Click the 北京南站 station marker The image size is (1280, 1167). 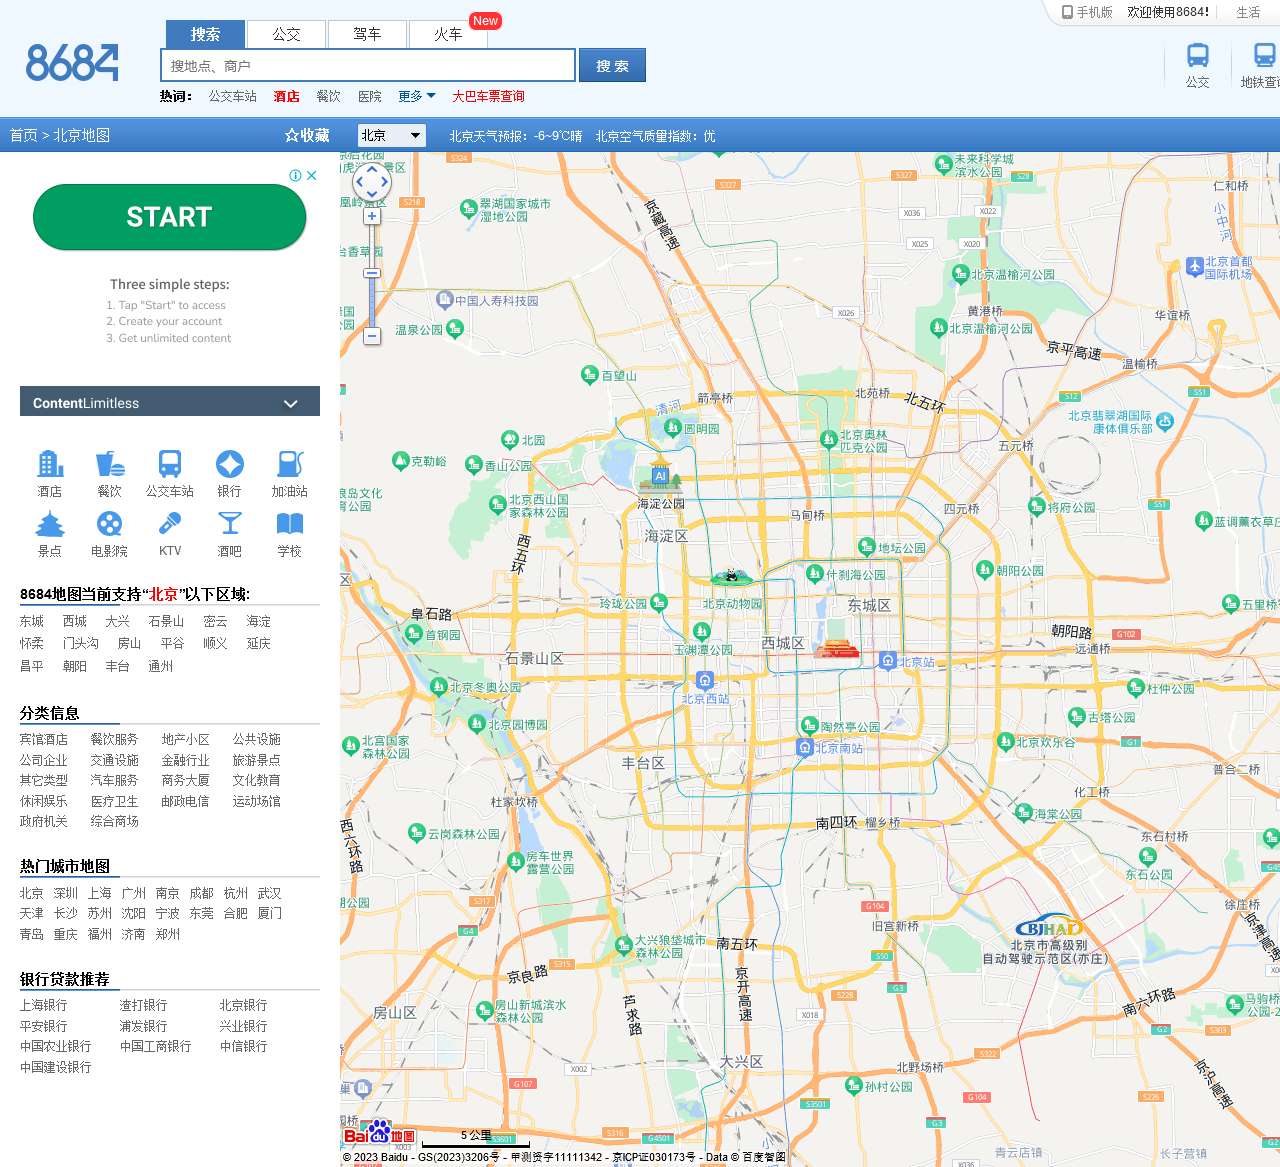click(x=804, y=747)
